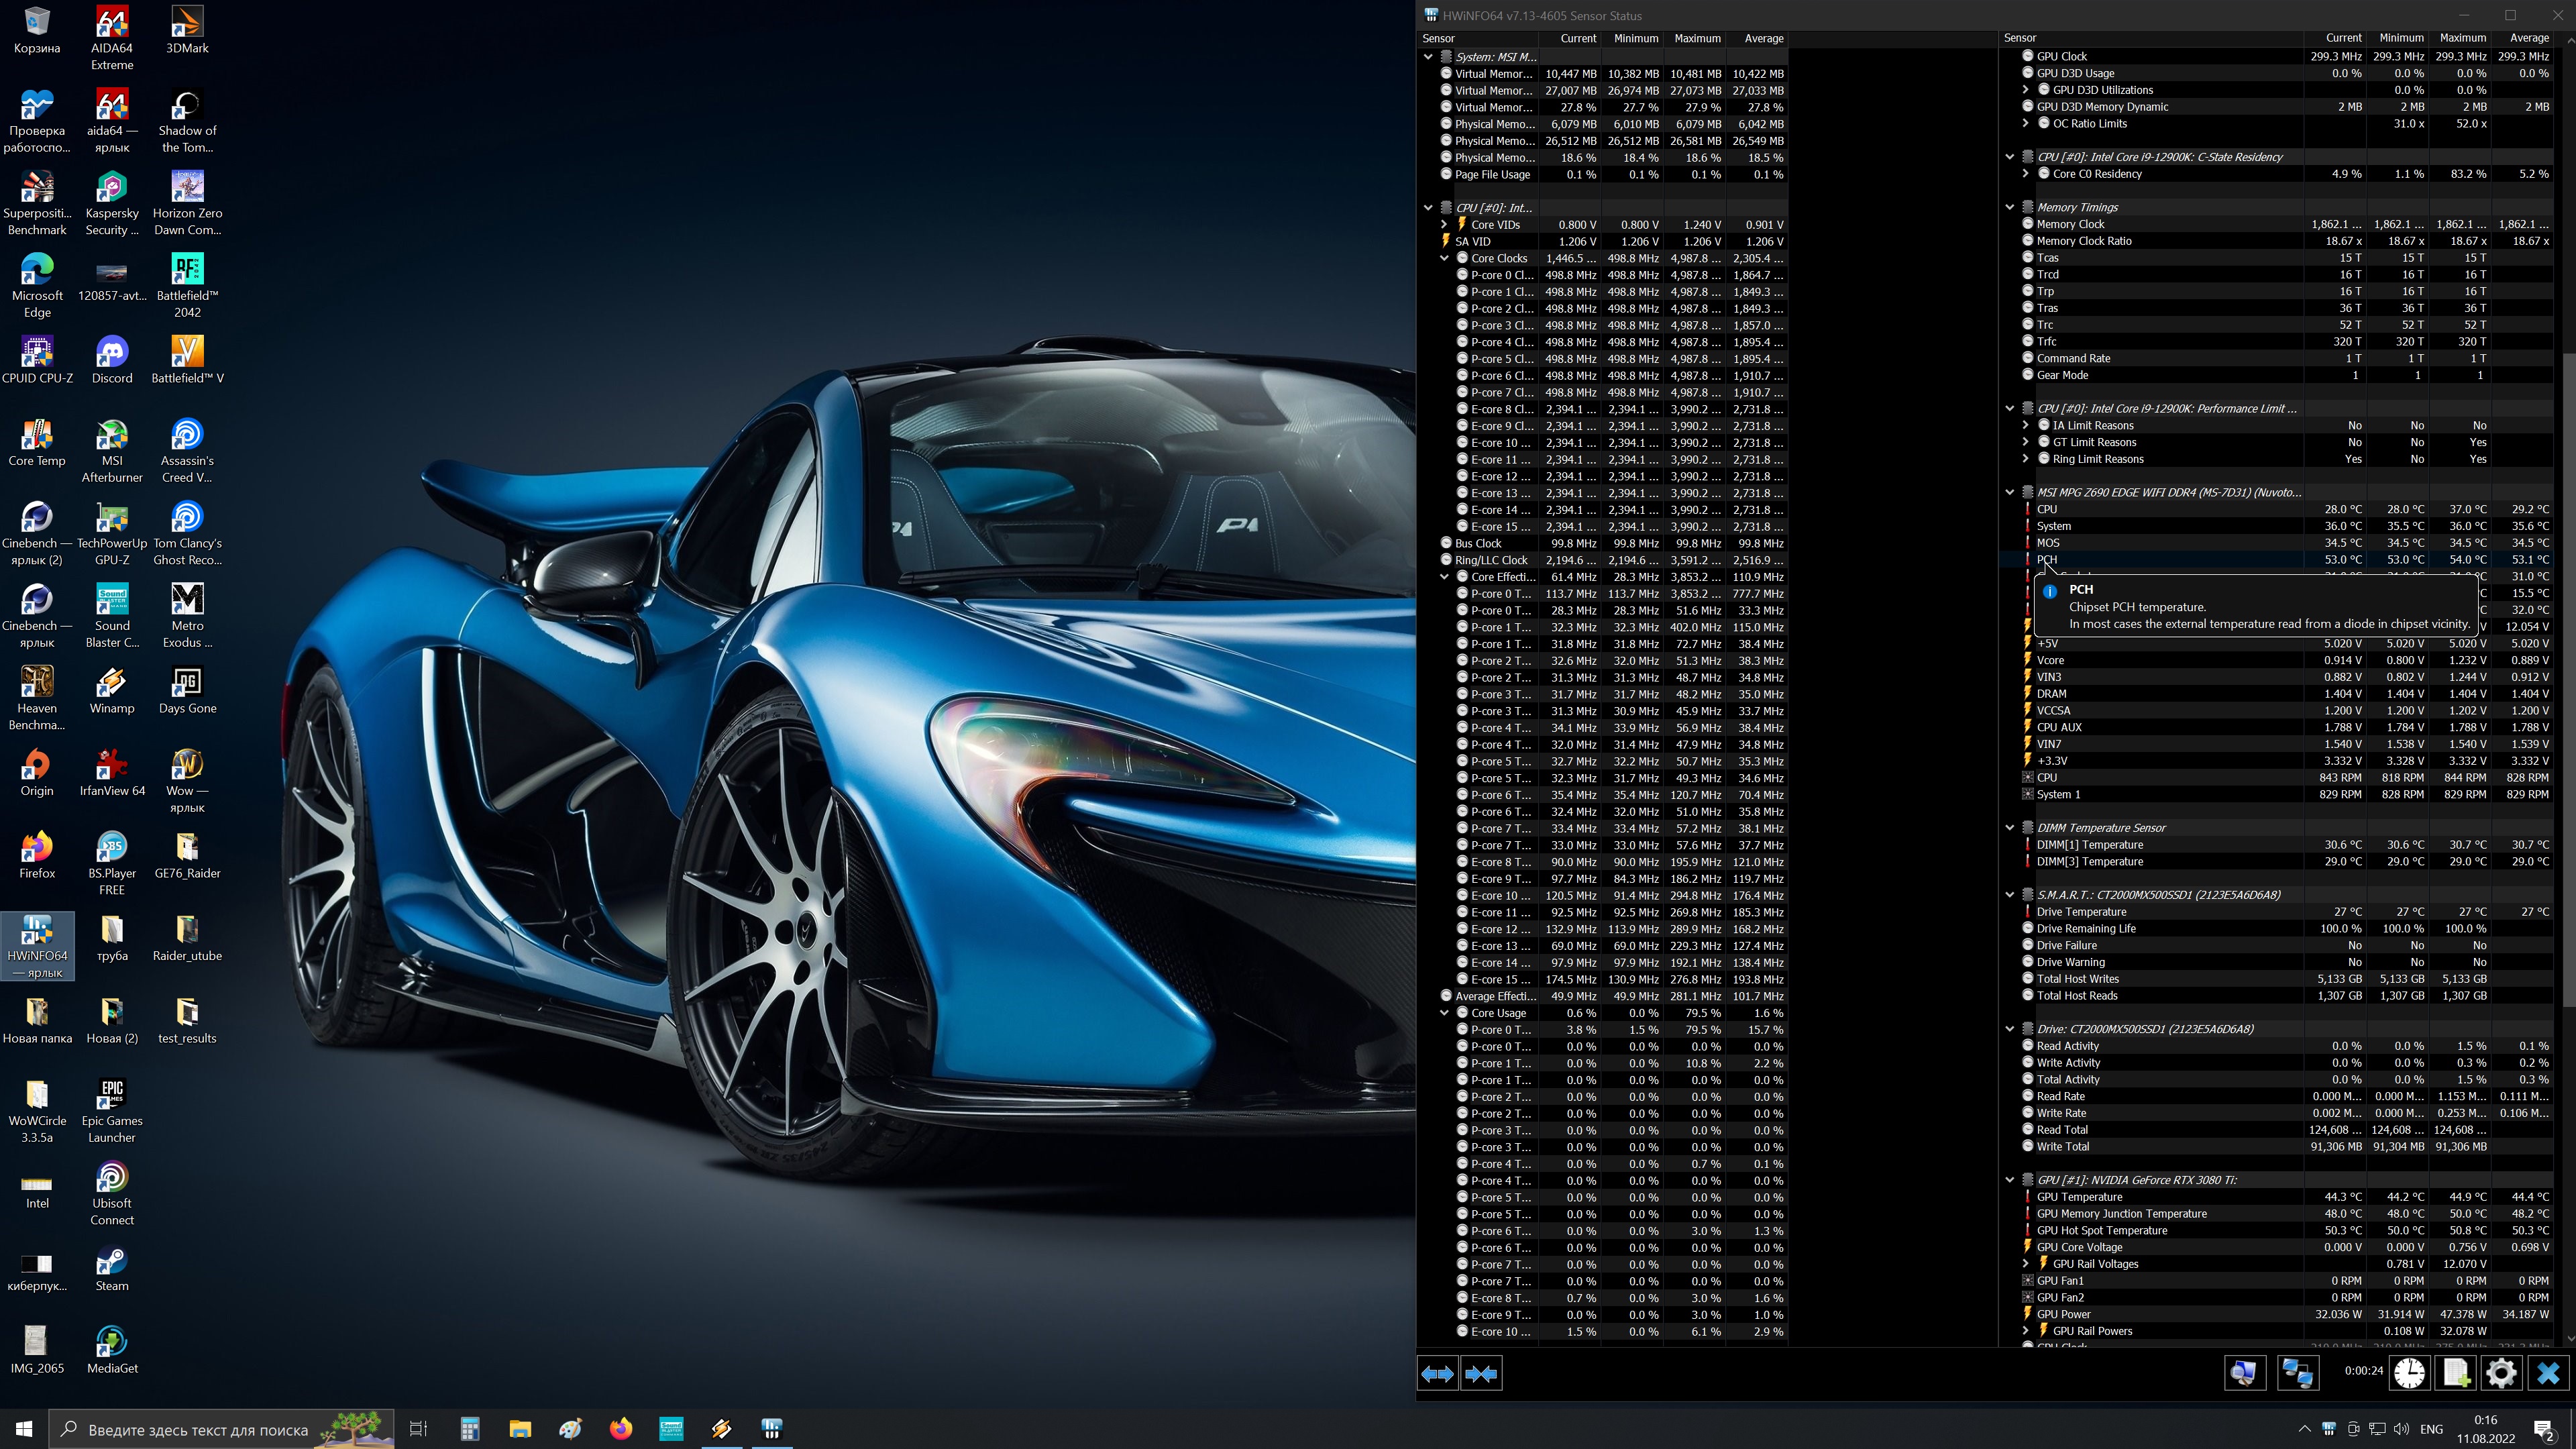Expand GPU Rail Voltages entry
The width and height of the screenshot is (2576, 1449).
2026,1263
